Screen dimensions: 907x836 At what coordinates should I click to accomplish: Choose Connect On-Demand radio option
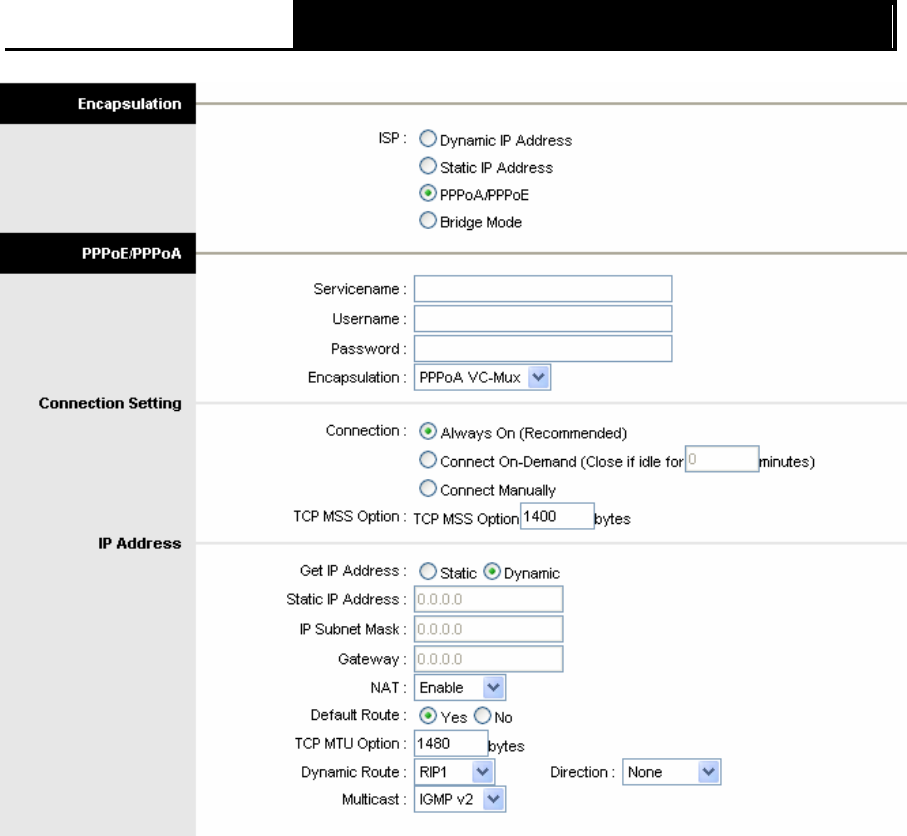tap(427, 460)
